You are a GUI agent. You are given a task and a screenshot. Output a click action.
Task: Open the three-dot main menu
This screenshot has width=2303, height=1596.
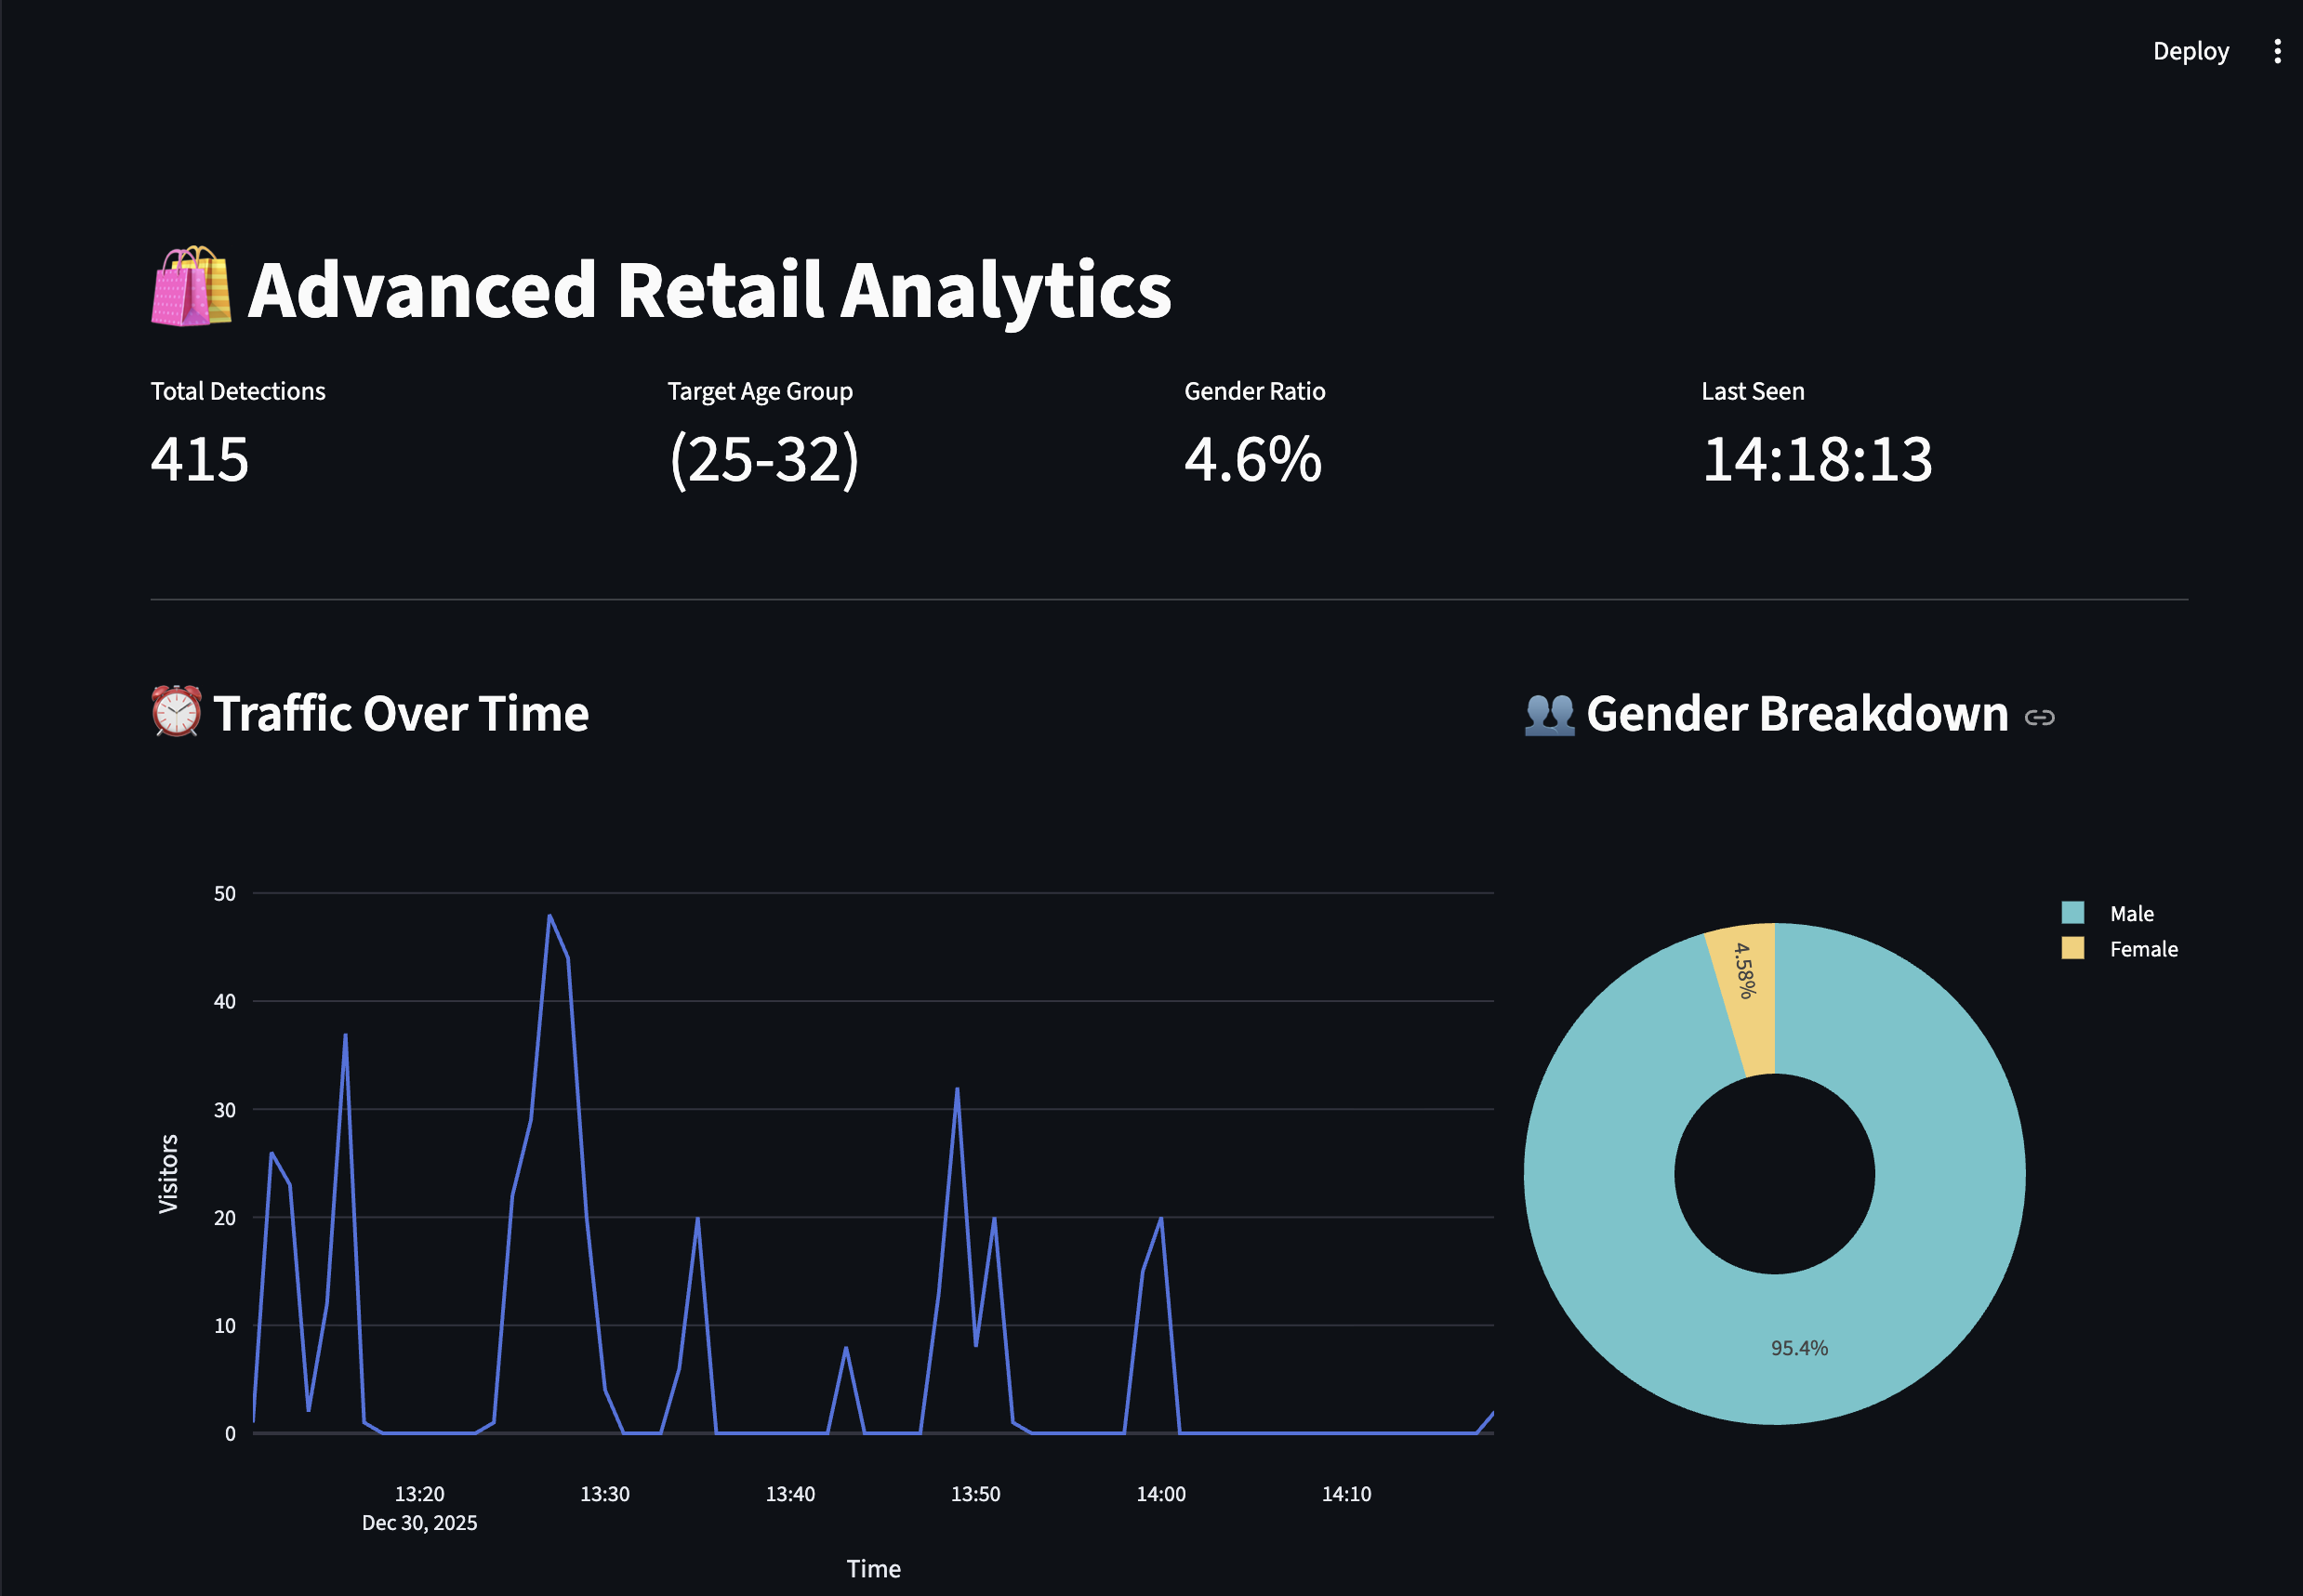pos(2277,51)
